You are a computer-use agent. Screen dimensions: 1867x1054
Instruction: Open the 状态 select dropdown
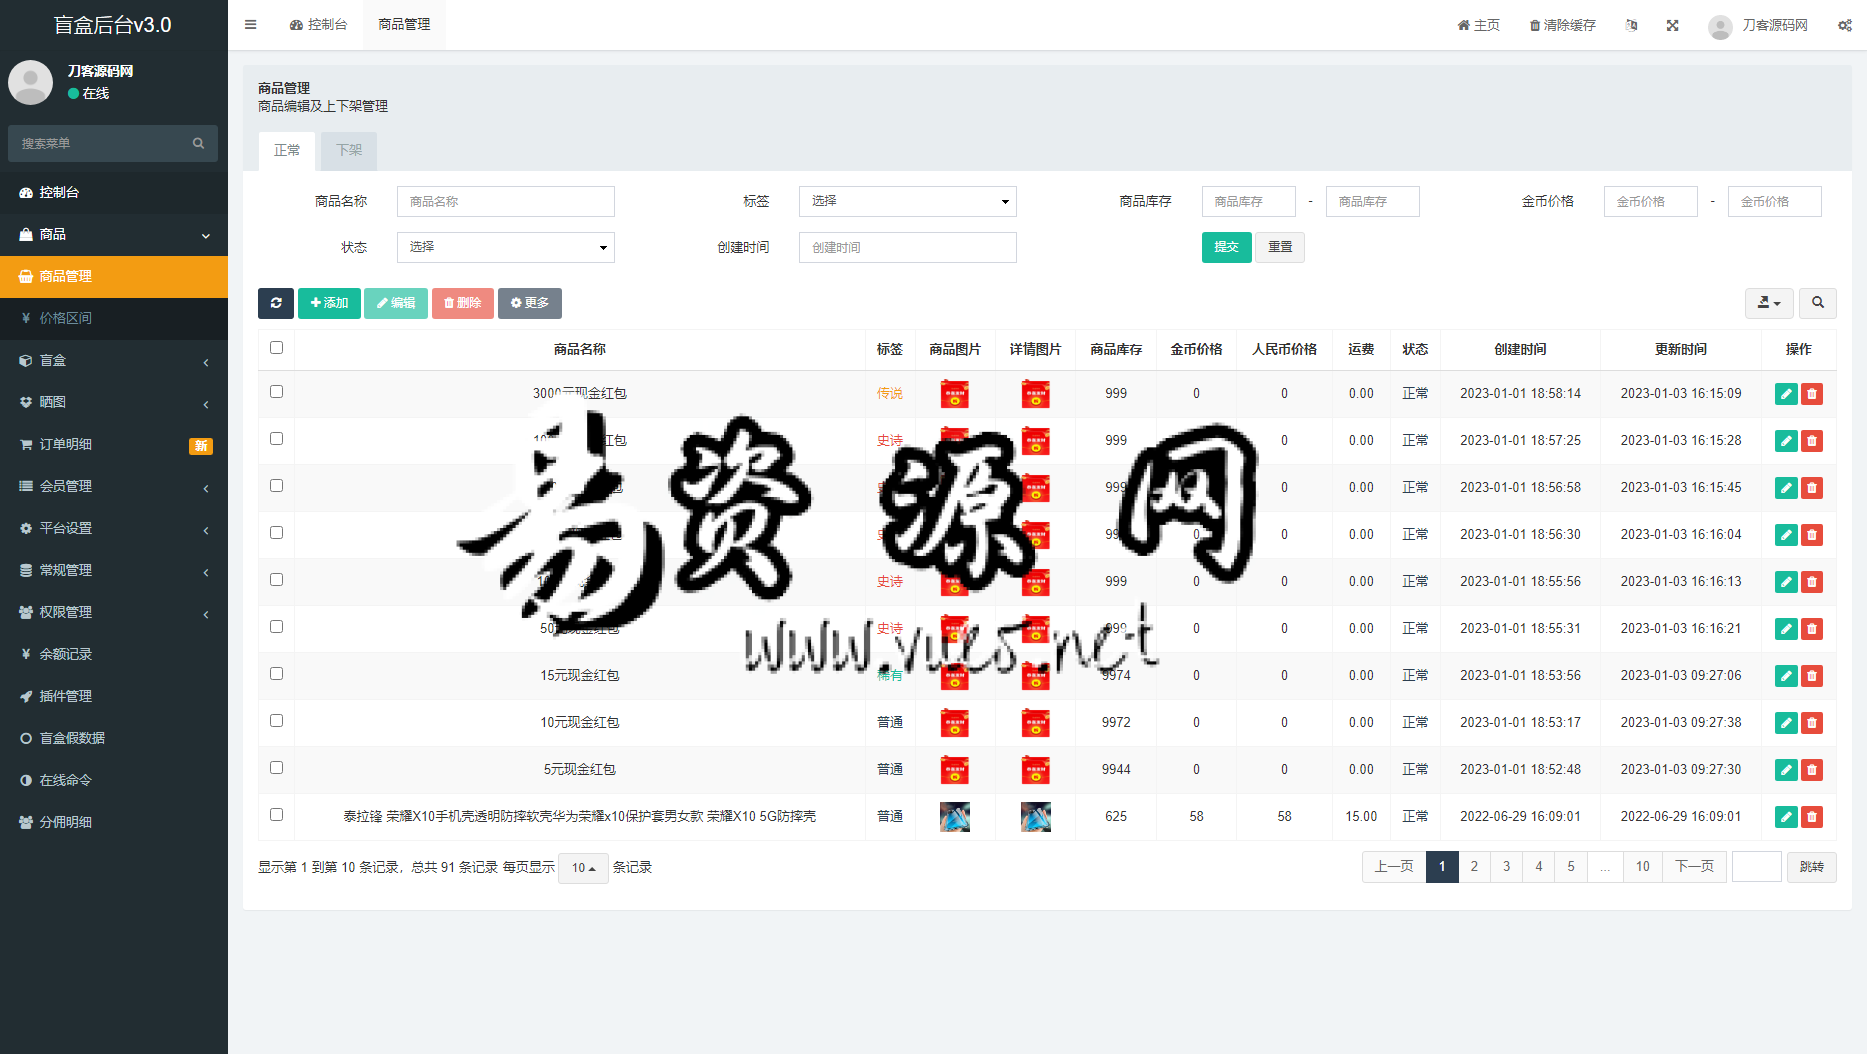pyautogui.click(x=505, y=248)
